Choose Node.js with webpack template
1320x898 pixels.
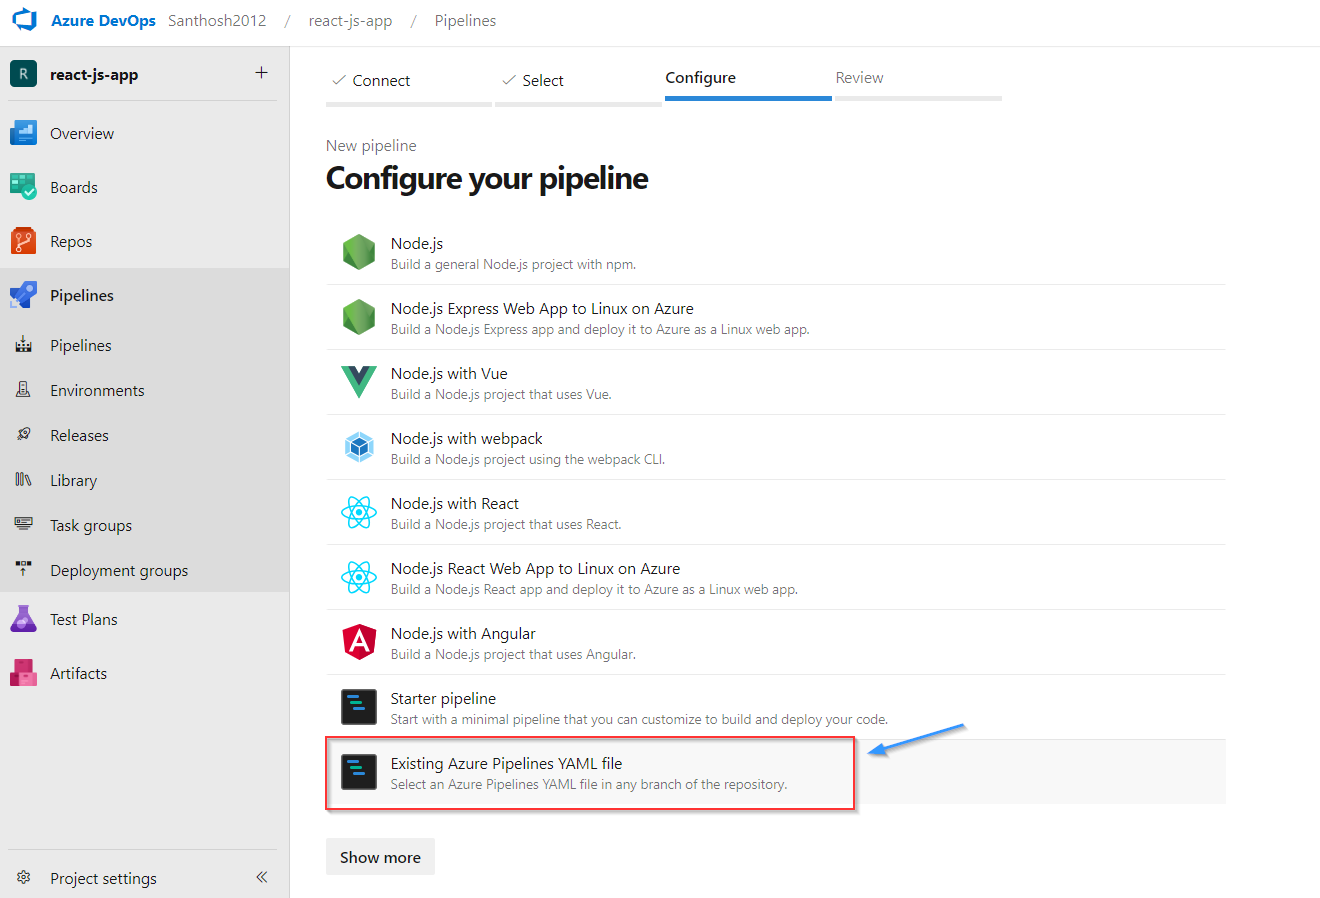pyautogui.click(x=467, y=438)
